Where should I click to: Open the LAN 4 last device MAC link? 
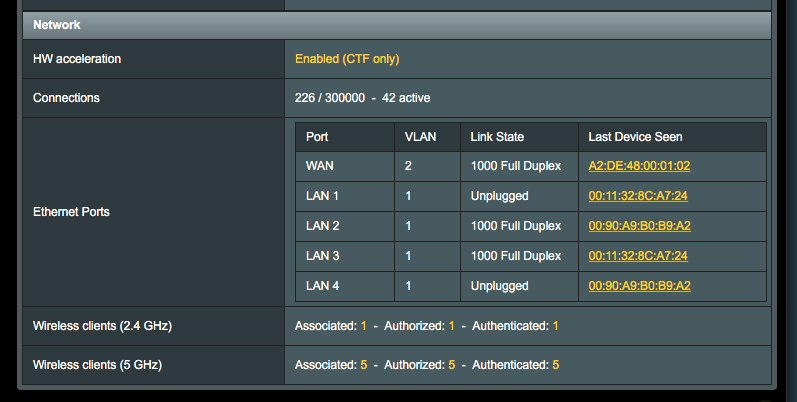point(639,286)
